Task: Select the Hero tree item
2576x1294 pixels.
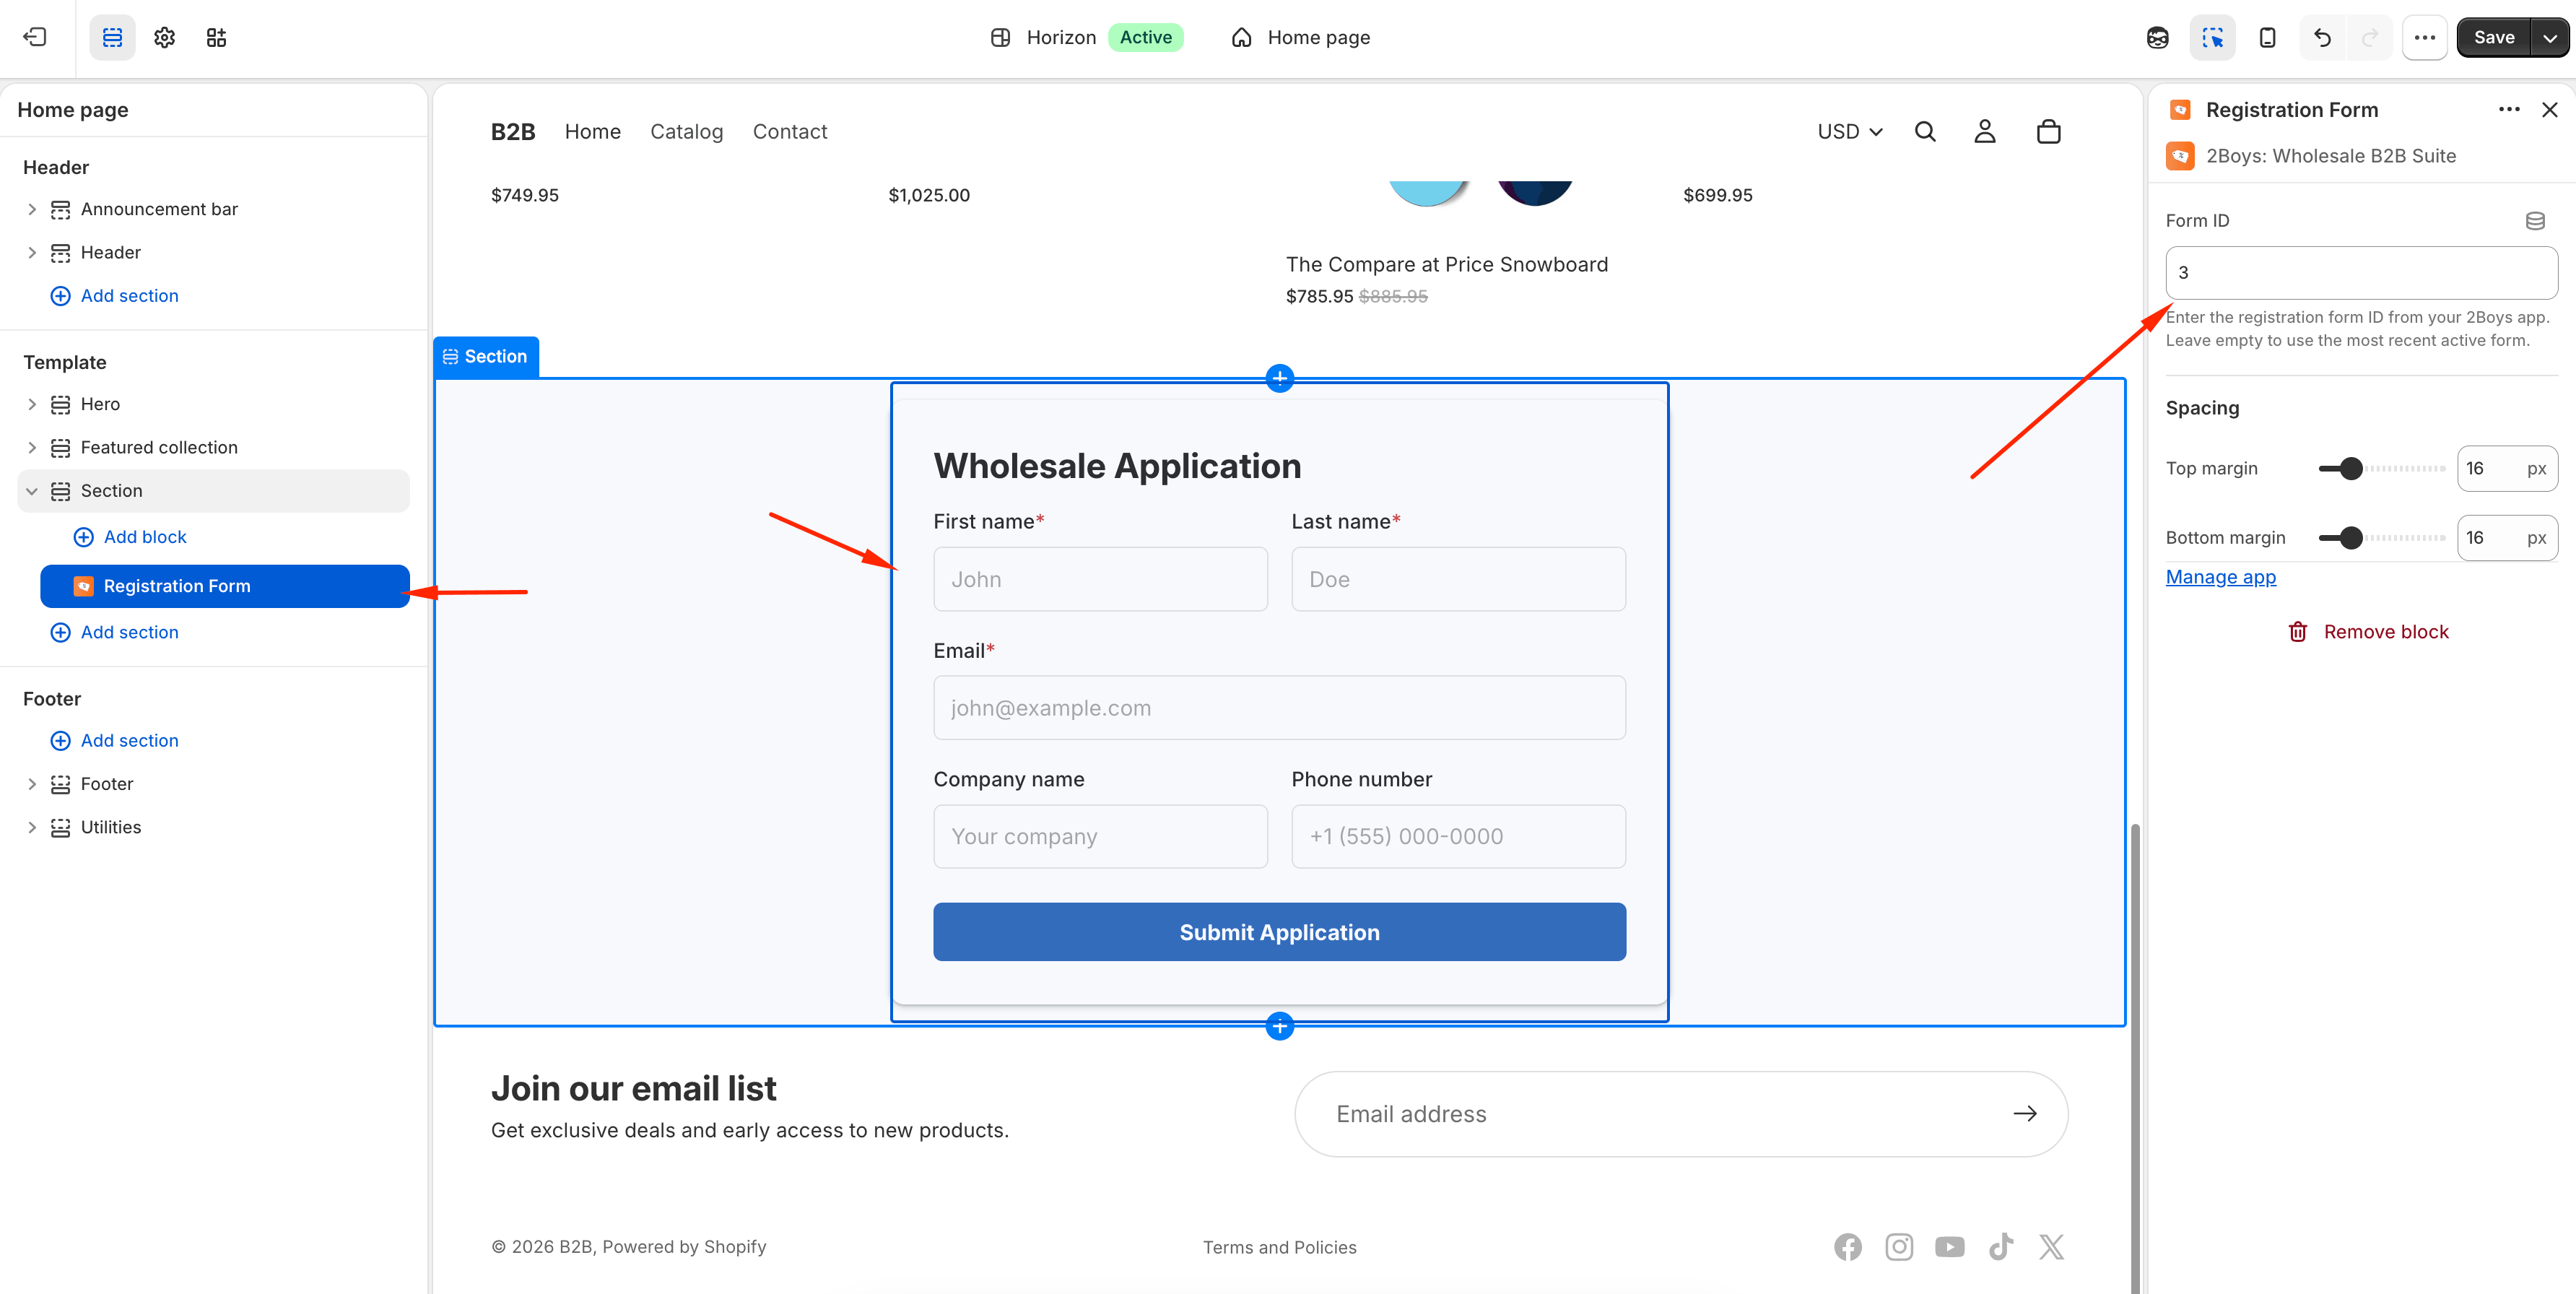Action: pyautogui.click(x=214, y=404)
